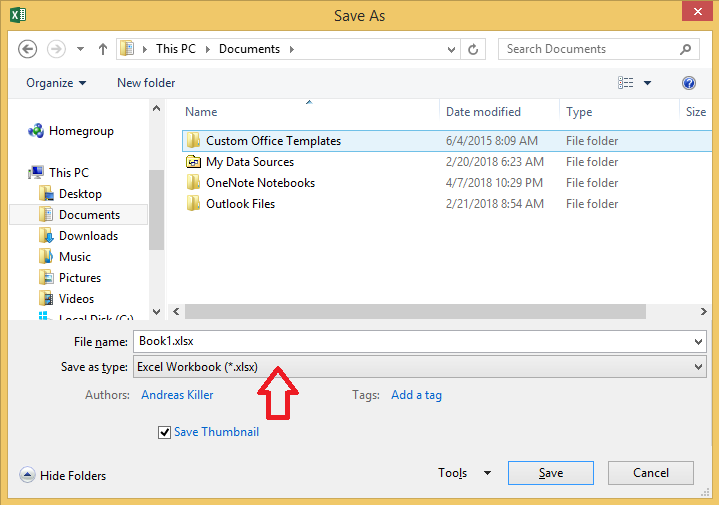Click the navigation pane scroll up arrow

tap(156, 109)
